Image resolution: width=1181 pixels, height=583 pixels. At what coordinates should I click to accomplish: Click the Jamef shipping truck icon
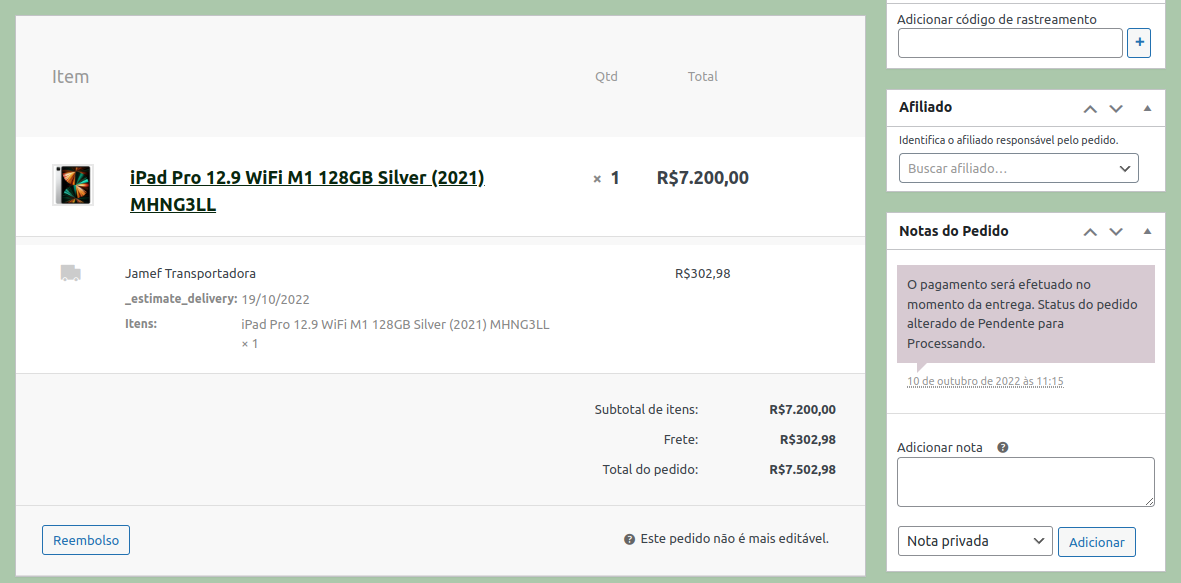[x=70, y=273]
